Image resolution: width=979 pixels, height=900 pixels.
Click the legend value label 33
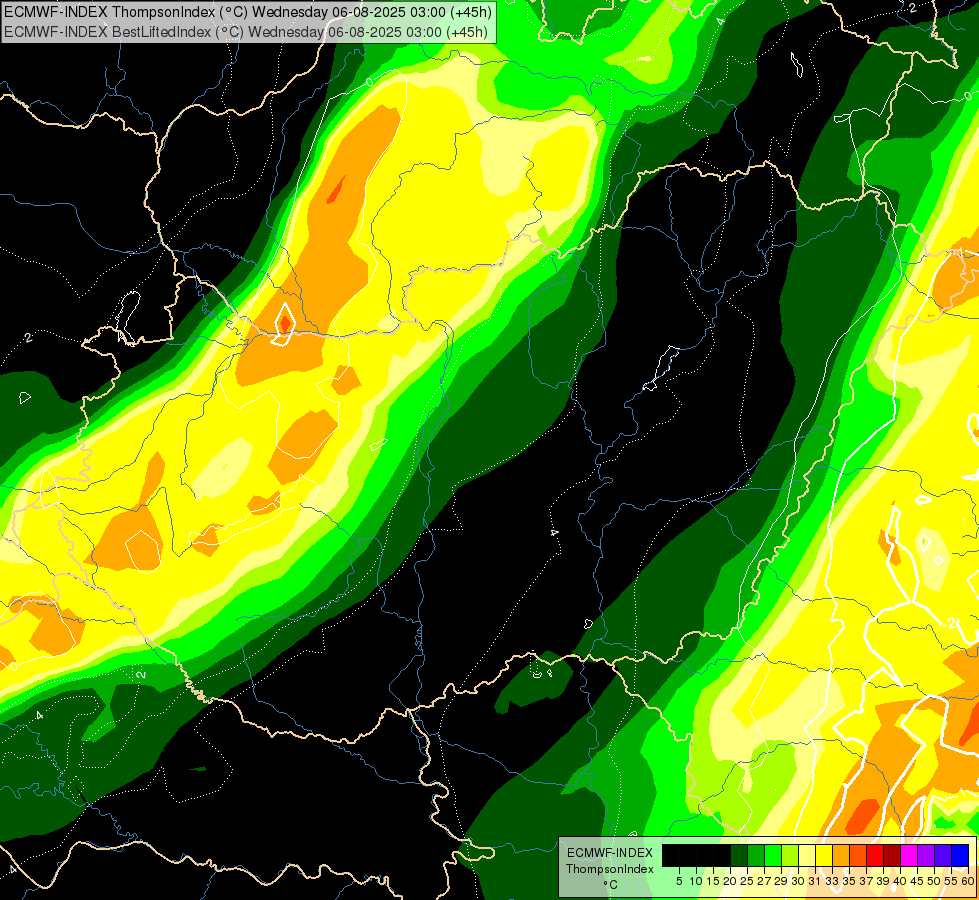(x=832, y=881)
